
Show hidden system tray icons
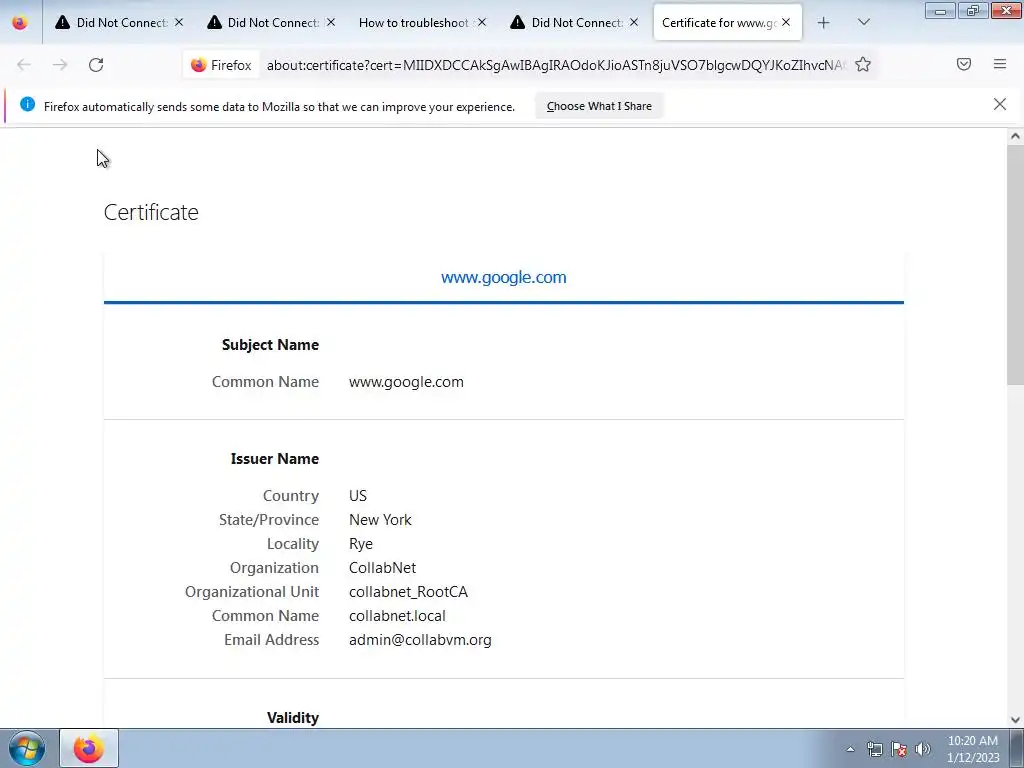[850, 749]
